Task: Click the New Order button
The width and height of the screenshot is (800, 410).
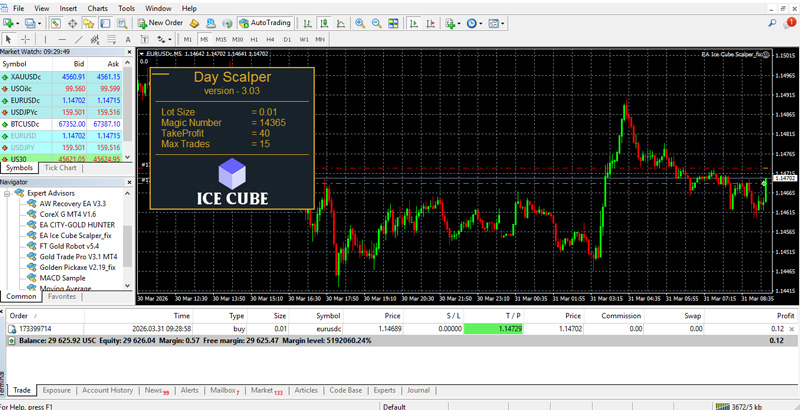Action: click(160, 23)
